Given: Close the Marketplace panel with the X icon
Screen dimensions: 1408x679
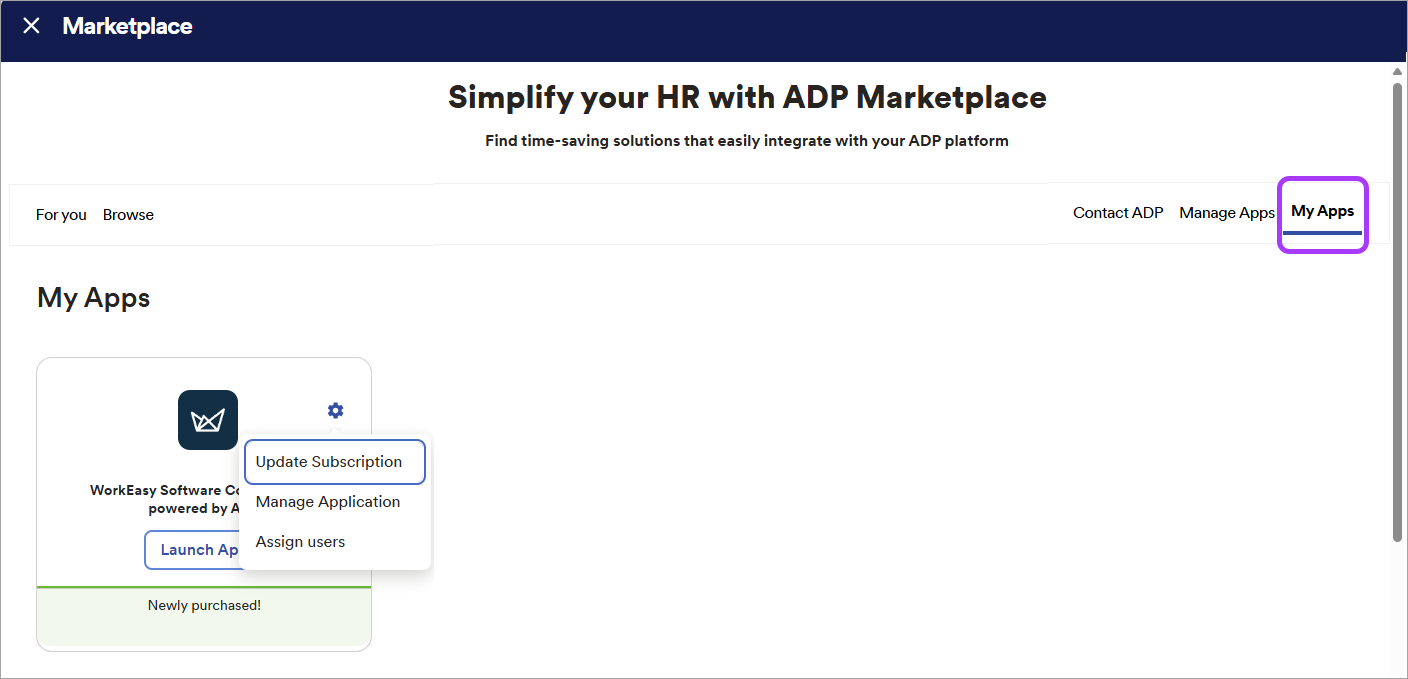Looking at the screenshot, I should click(x=32, y=26).
